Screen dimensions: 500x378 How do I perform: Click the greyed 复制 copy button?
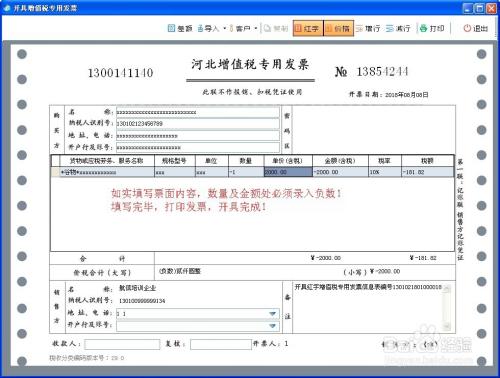pyautogui.click(x=276, y=28)
